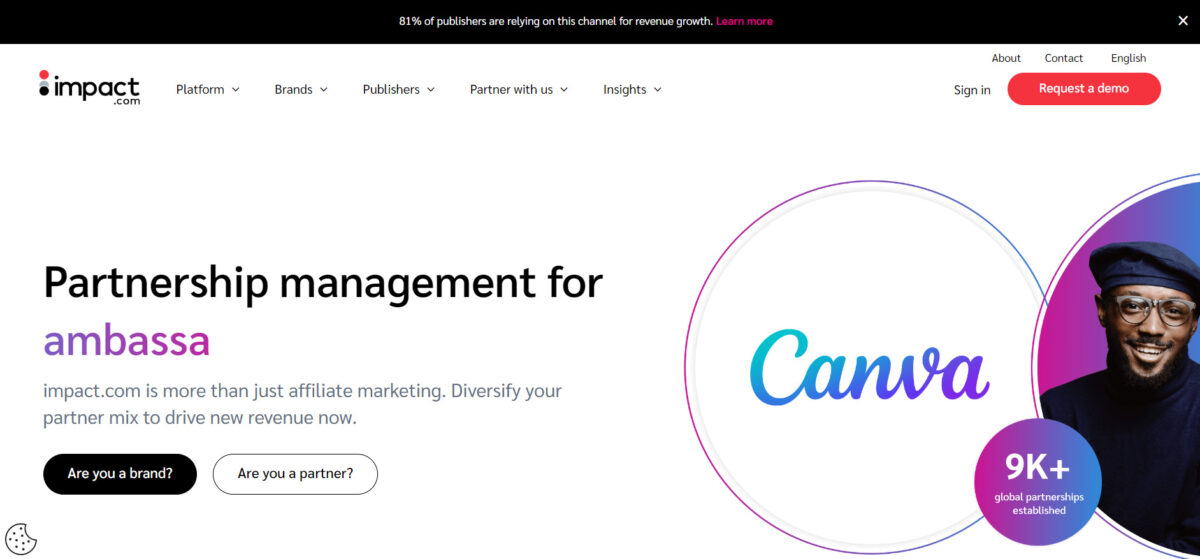Click the Request a demo button
This screenshot has width=1200, height=559.
click(1084, 88)
